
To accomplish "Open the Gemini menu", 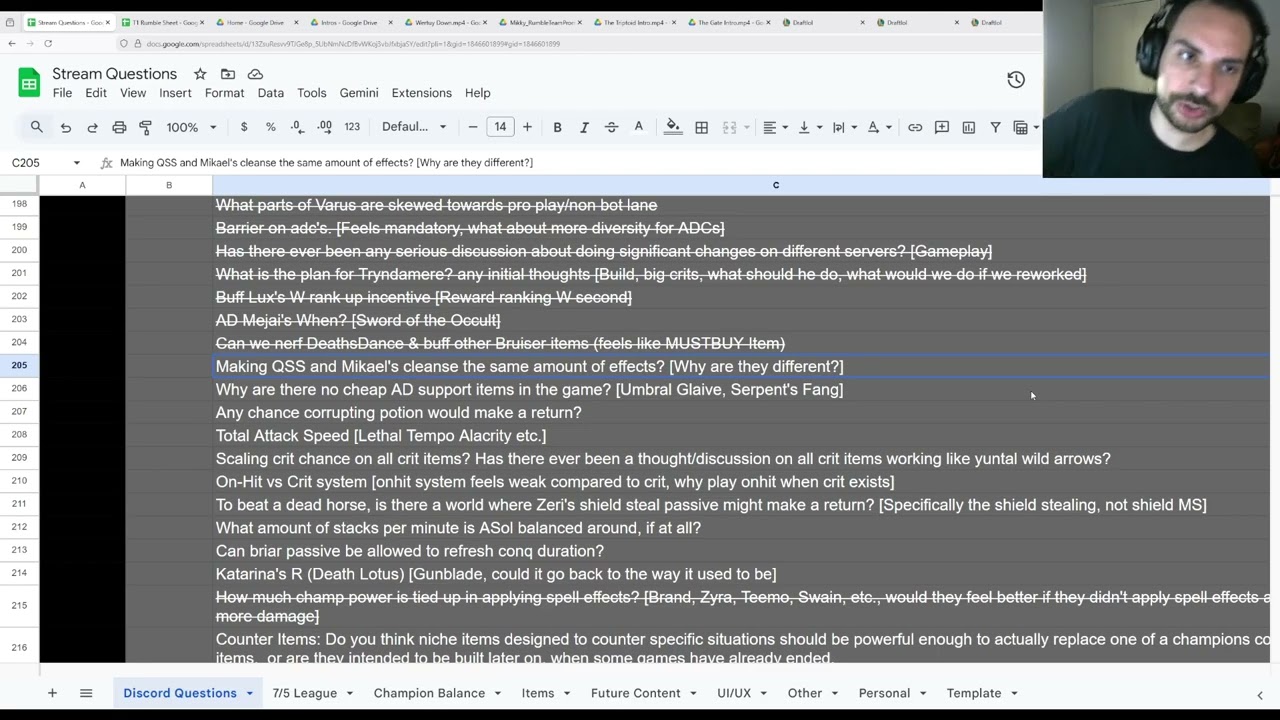I will tap(359, 93).
